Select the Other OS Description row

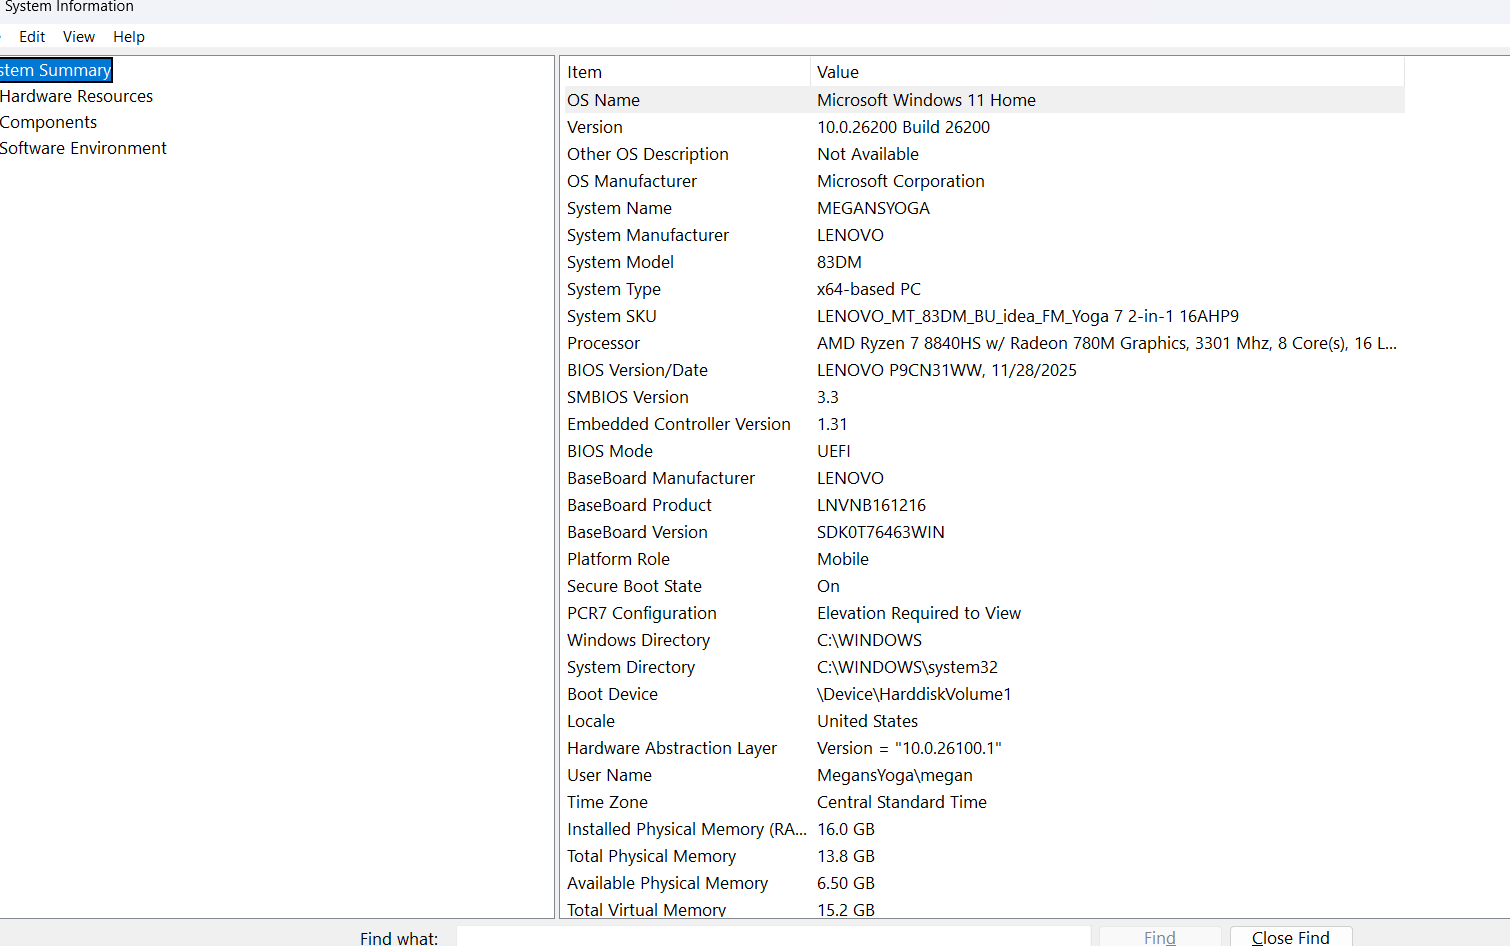tap(647, 154)
